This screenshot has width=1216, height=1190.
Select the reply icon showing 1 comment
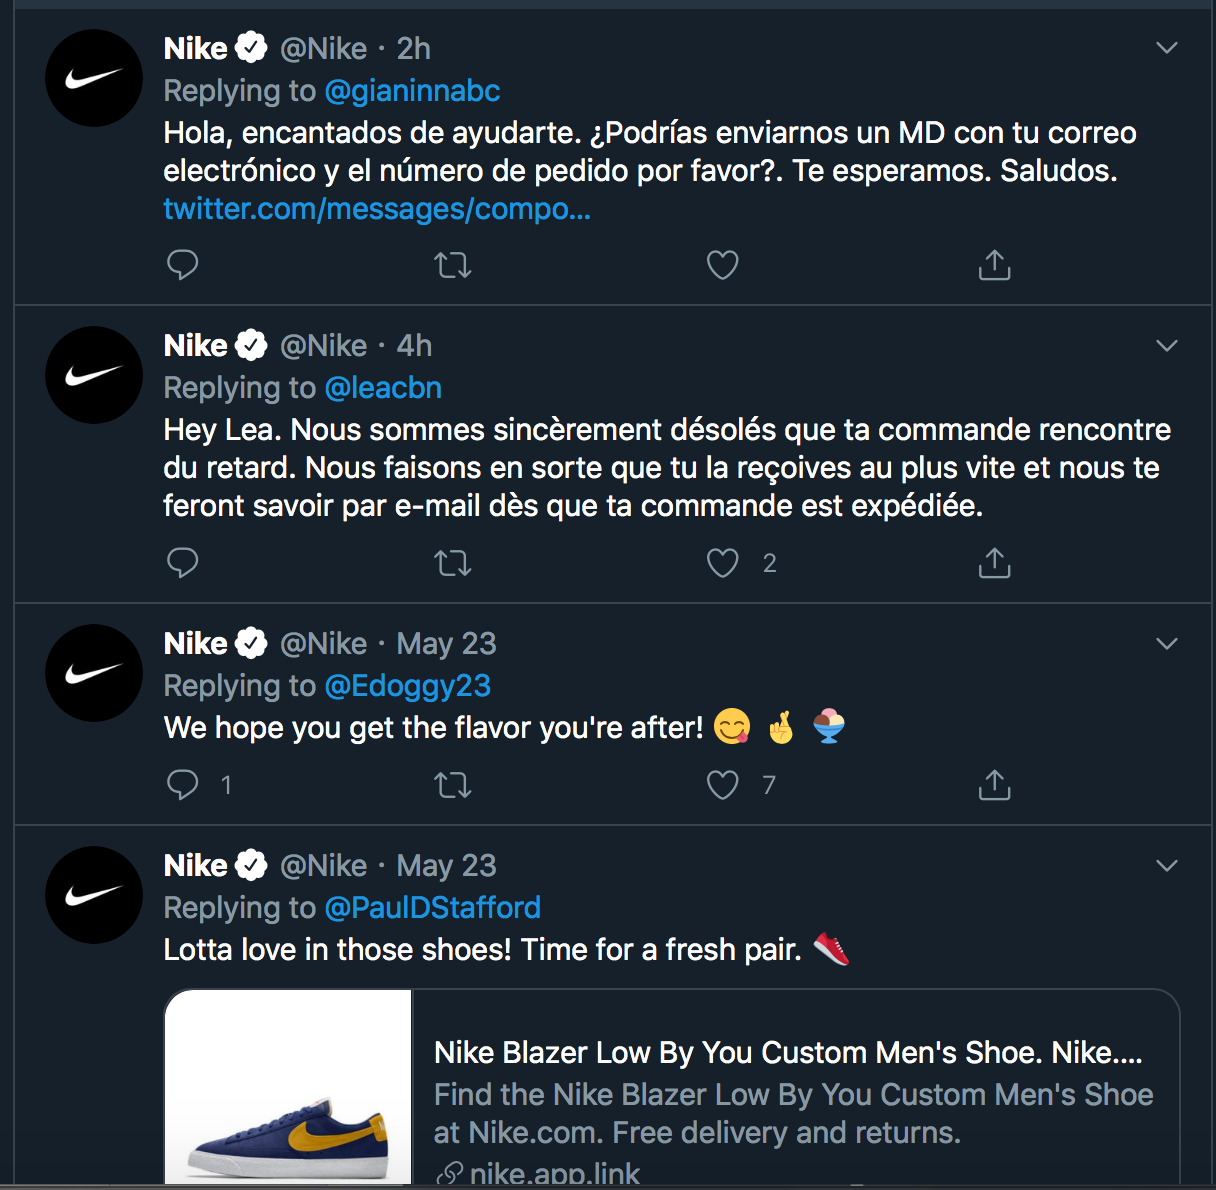point(182,785)
